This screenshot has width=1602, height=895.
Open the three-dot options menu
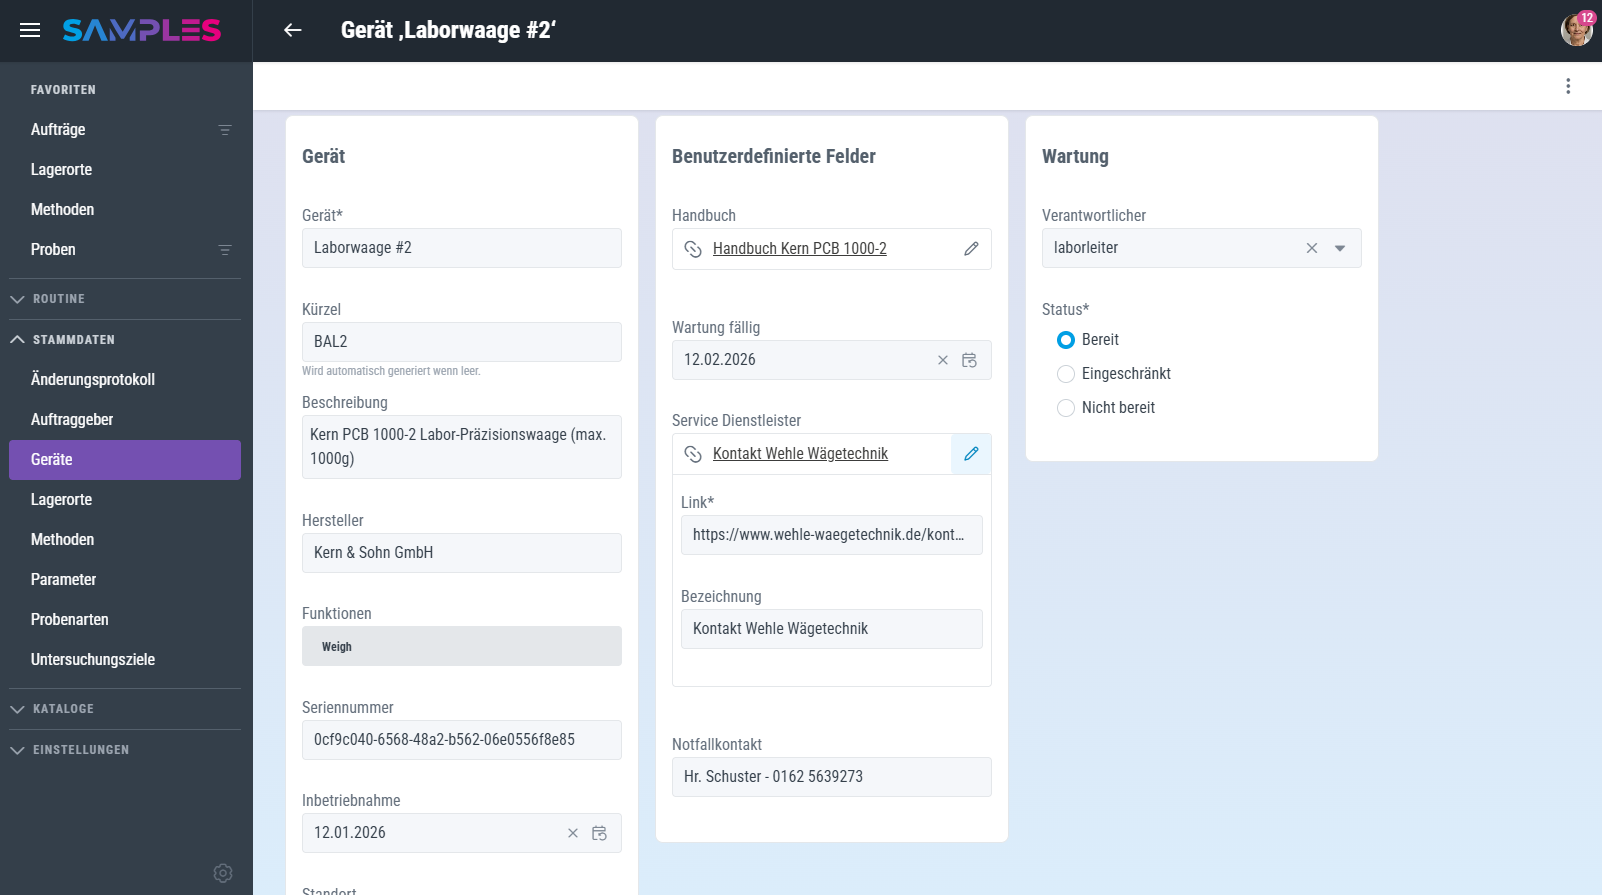(1567, 86)
